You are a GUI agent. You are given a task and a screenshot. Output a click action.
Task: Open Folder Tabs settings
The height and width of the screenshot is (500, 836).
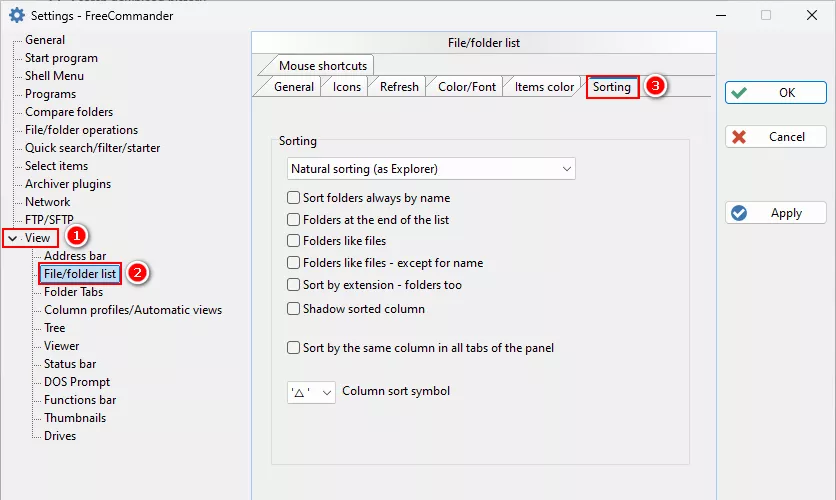pos(74,292)
